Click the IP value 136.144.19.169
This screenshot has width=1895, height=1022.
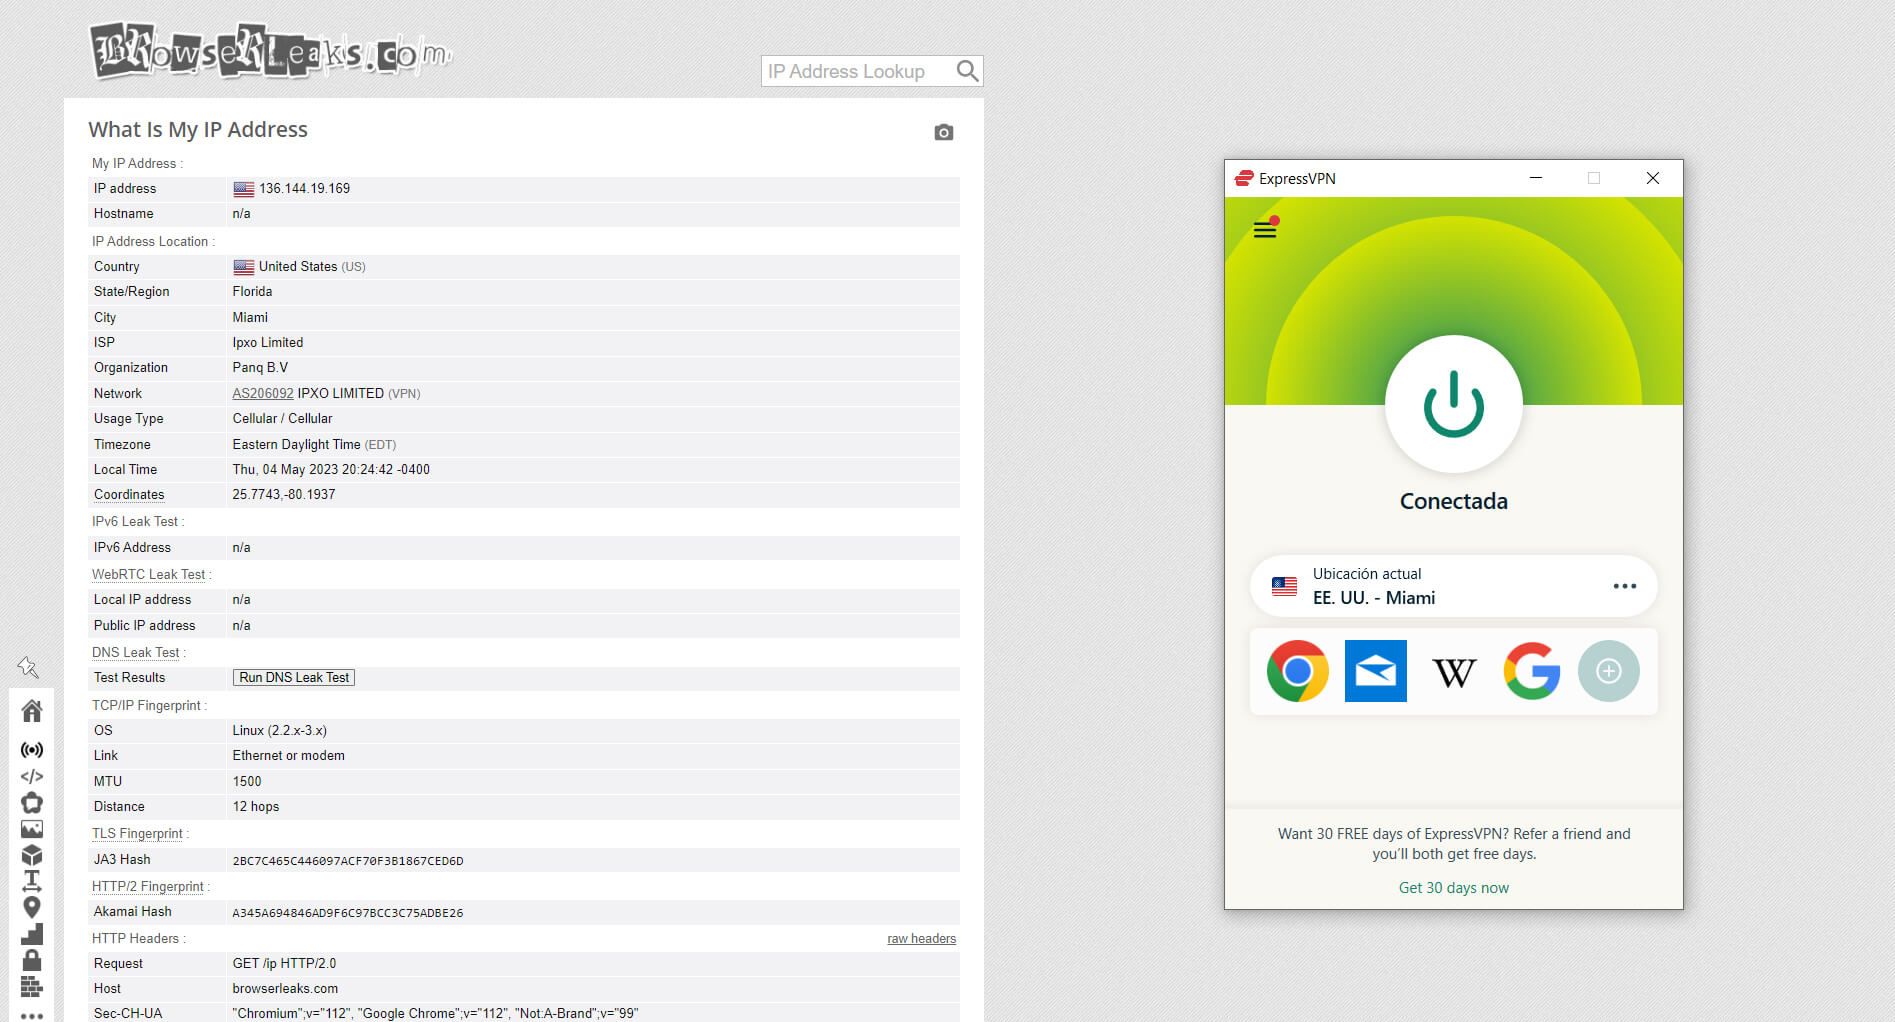(304, 188)
